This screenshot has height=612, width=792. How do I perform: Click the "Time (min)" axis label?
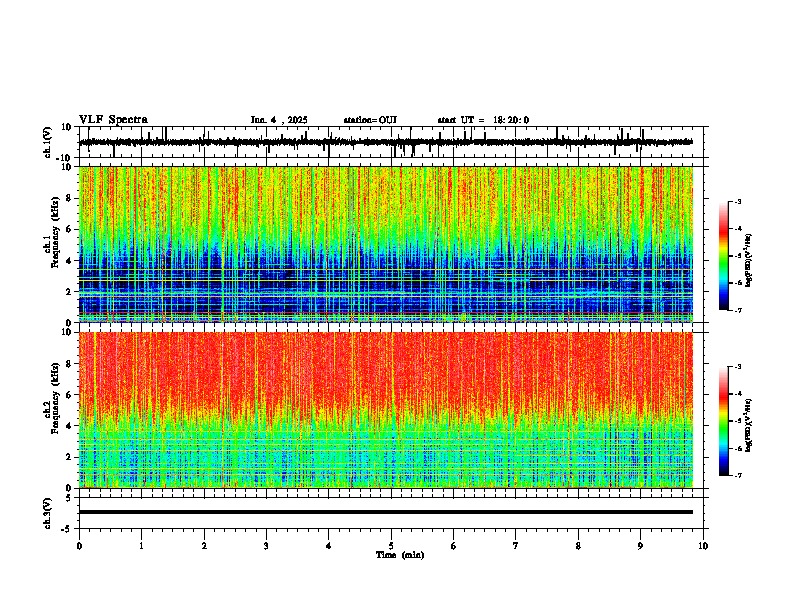(400, 555)
